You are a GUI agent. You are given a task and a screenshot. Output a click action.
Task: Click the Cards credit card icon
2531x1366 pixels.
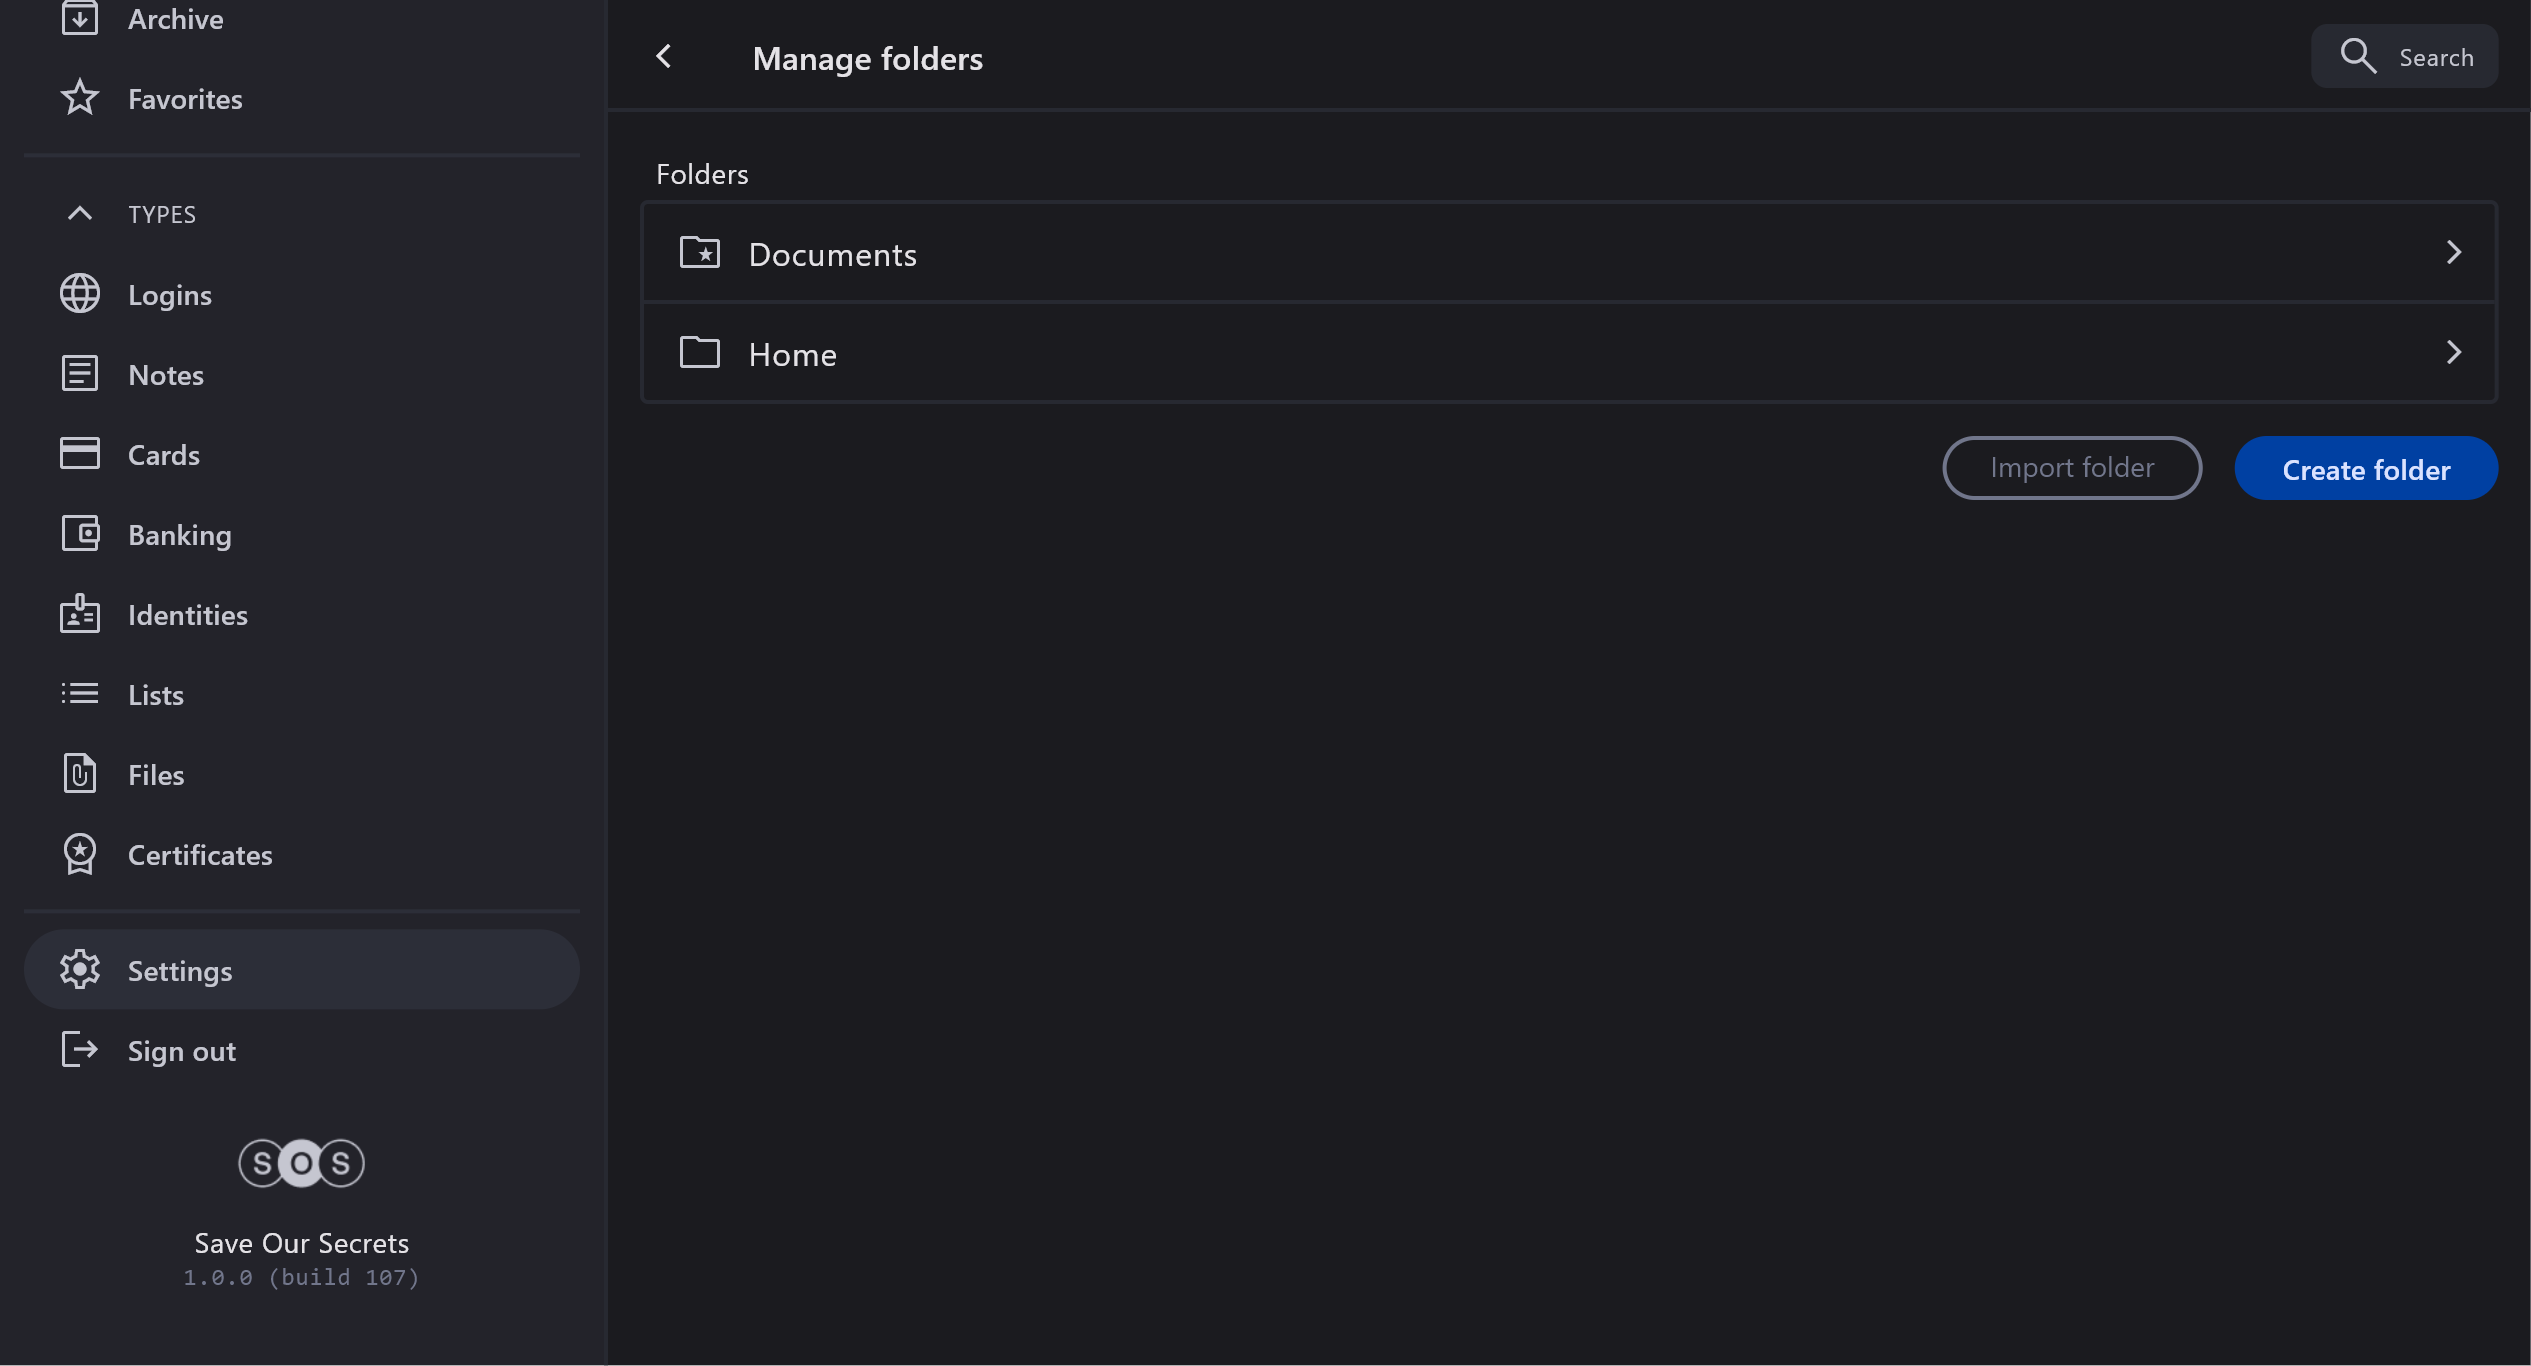(79, 454)
